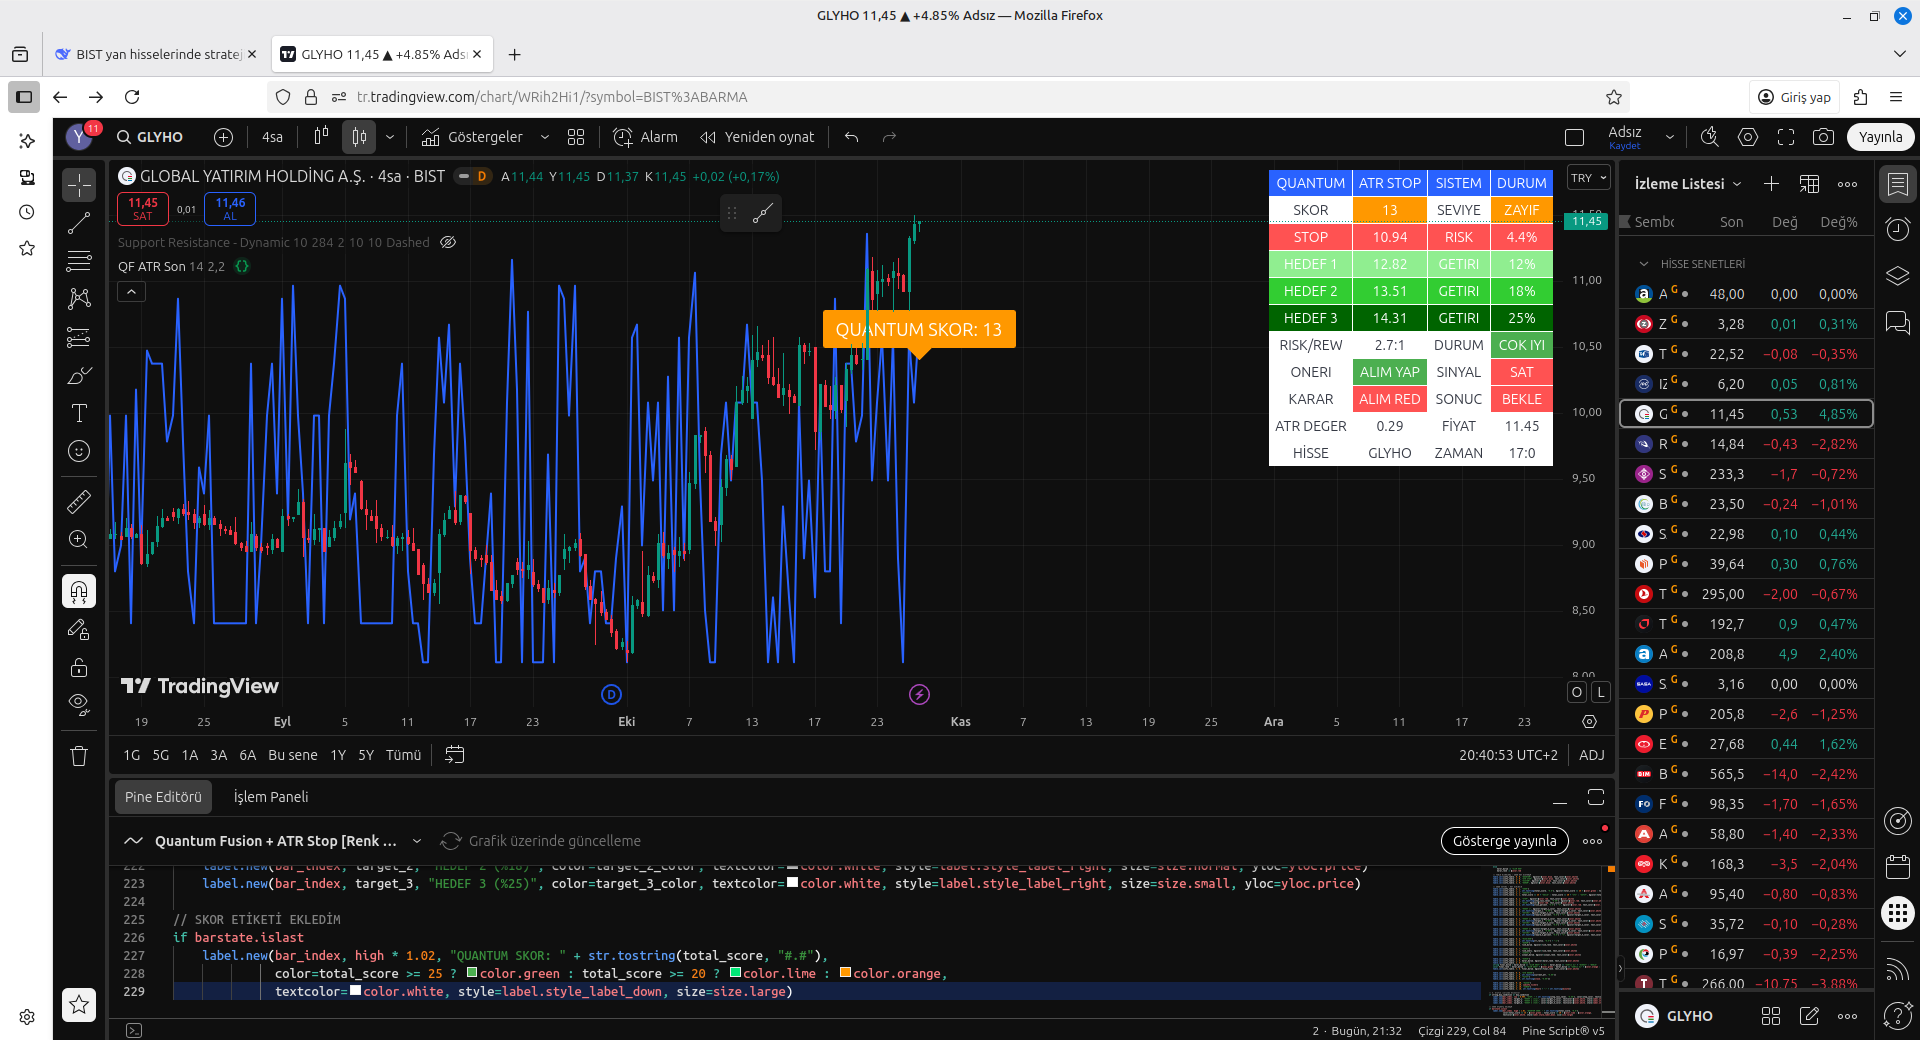Click the undo arrow in toolbar

[x=851, y=137]
